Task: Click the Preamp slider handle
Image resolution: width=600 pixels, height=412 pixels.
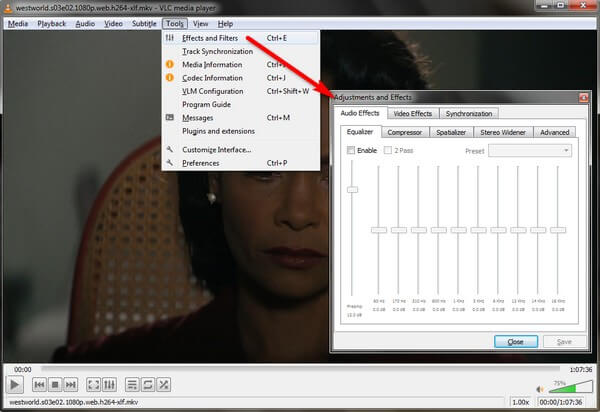Action: click(x=352, y=189)
